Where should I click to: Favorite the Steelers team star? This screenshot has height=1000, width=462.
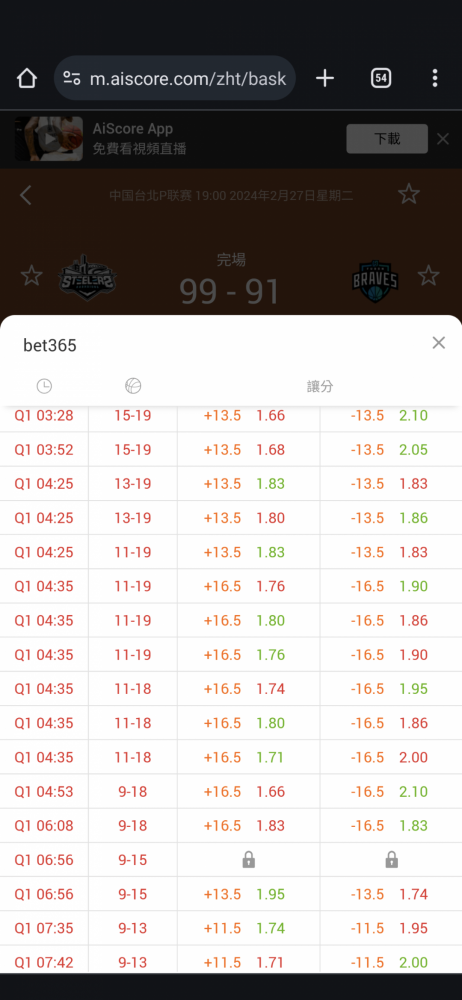point(31,276)
